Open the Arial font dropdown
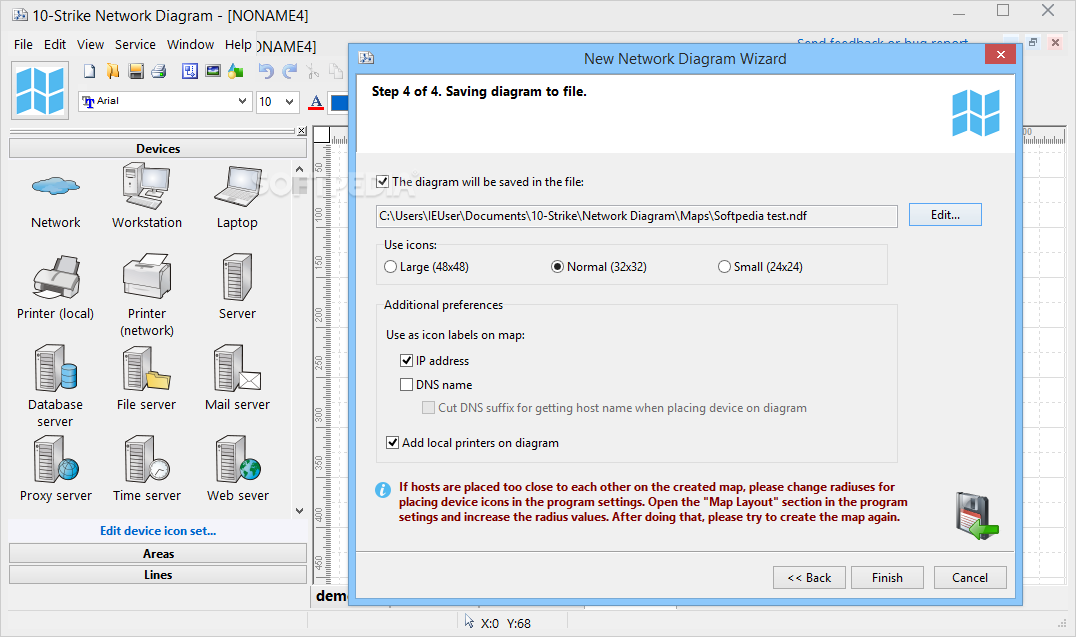This screenshot has width=1076, height=637. tap(242, 102)
